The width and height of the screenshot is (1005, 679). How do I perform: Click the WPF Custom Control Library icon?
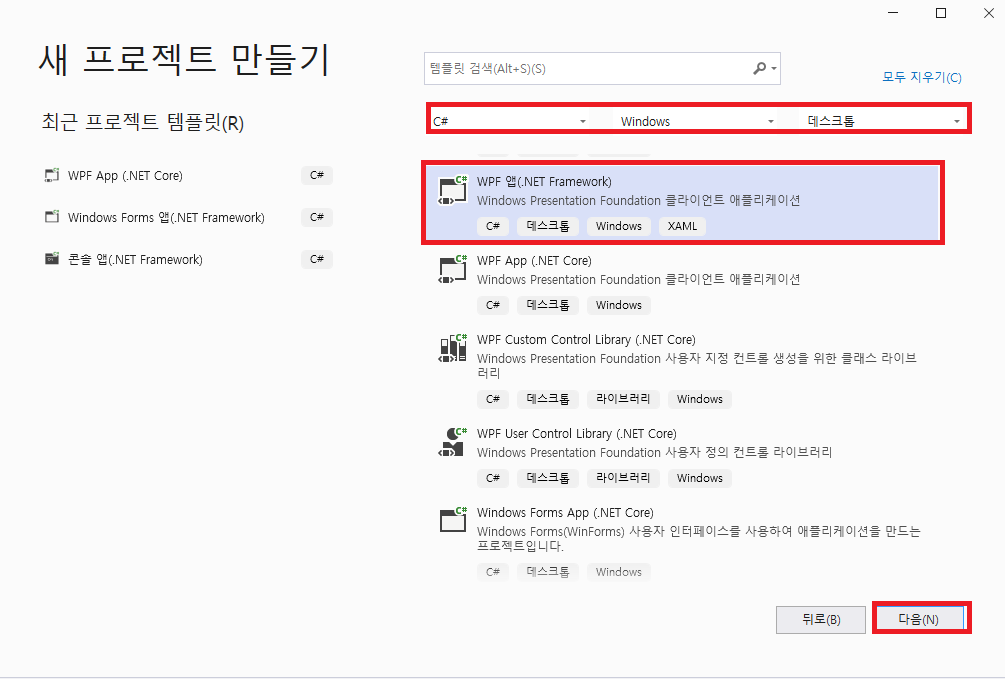[453, 348]
